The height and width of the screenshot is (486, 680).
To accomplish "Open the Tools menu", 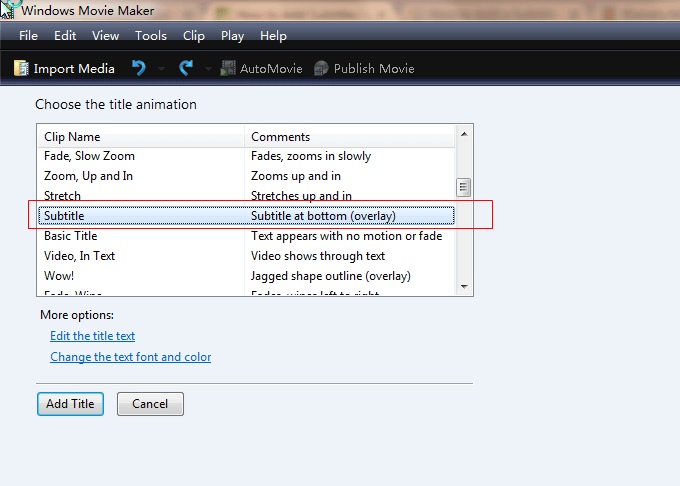I will click(151, 36).
